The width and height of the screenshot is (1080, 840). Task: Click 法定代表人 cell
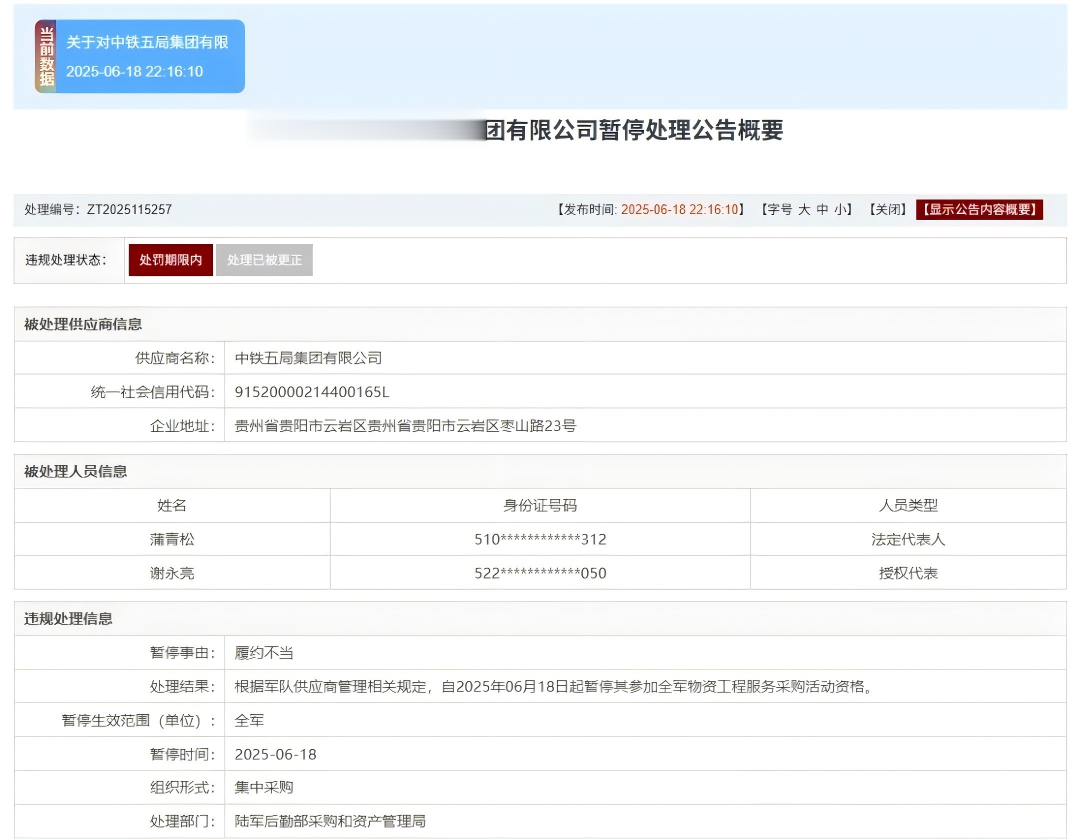tap(908, 539)
